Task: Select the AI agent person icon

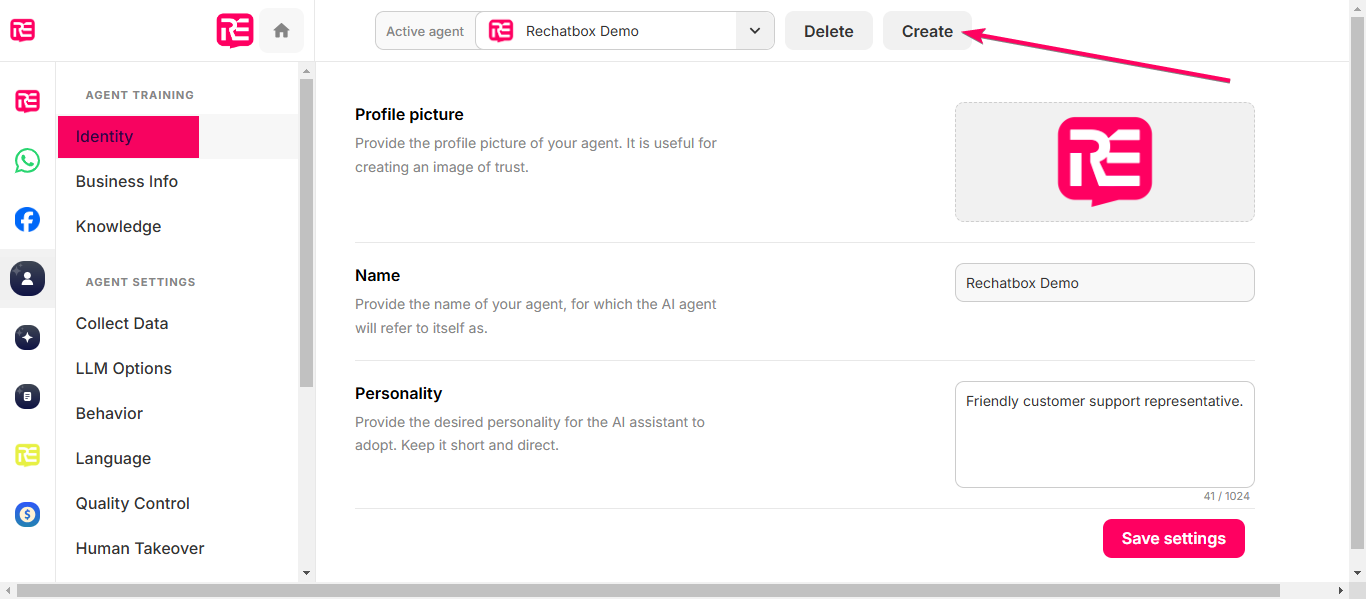Action: tap(27, 278)
